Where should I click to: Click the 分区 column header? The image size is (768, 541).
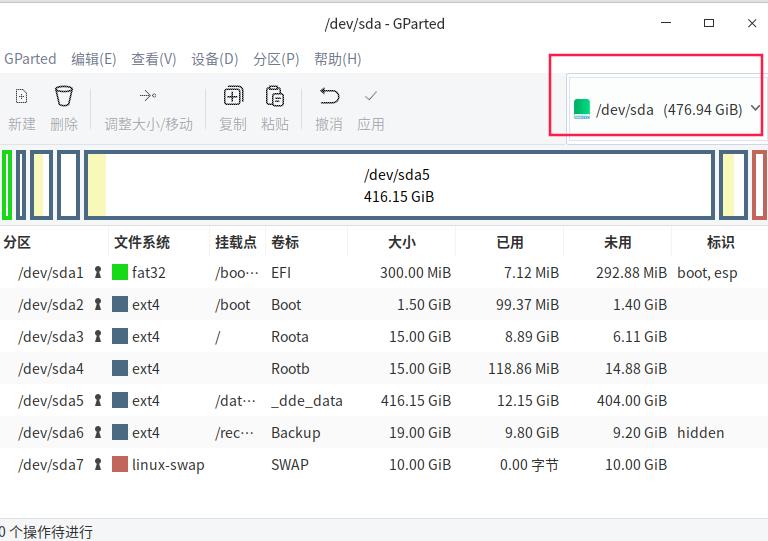coord(54,242)
